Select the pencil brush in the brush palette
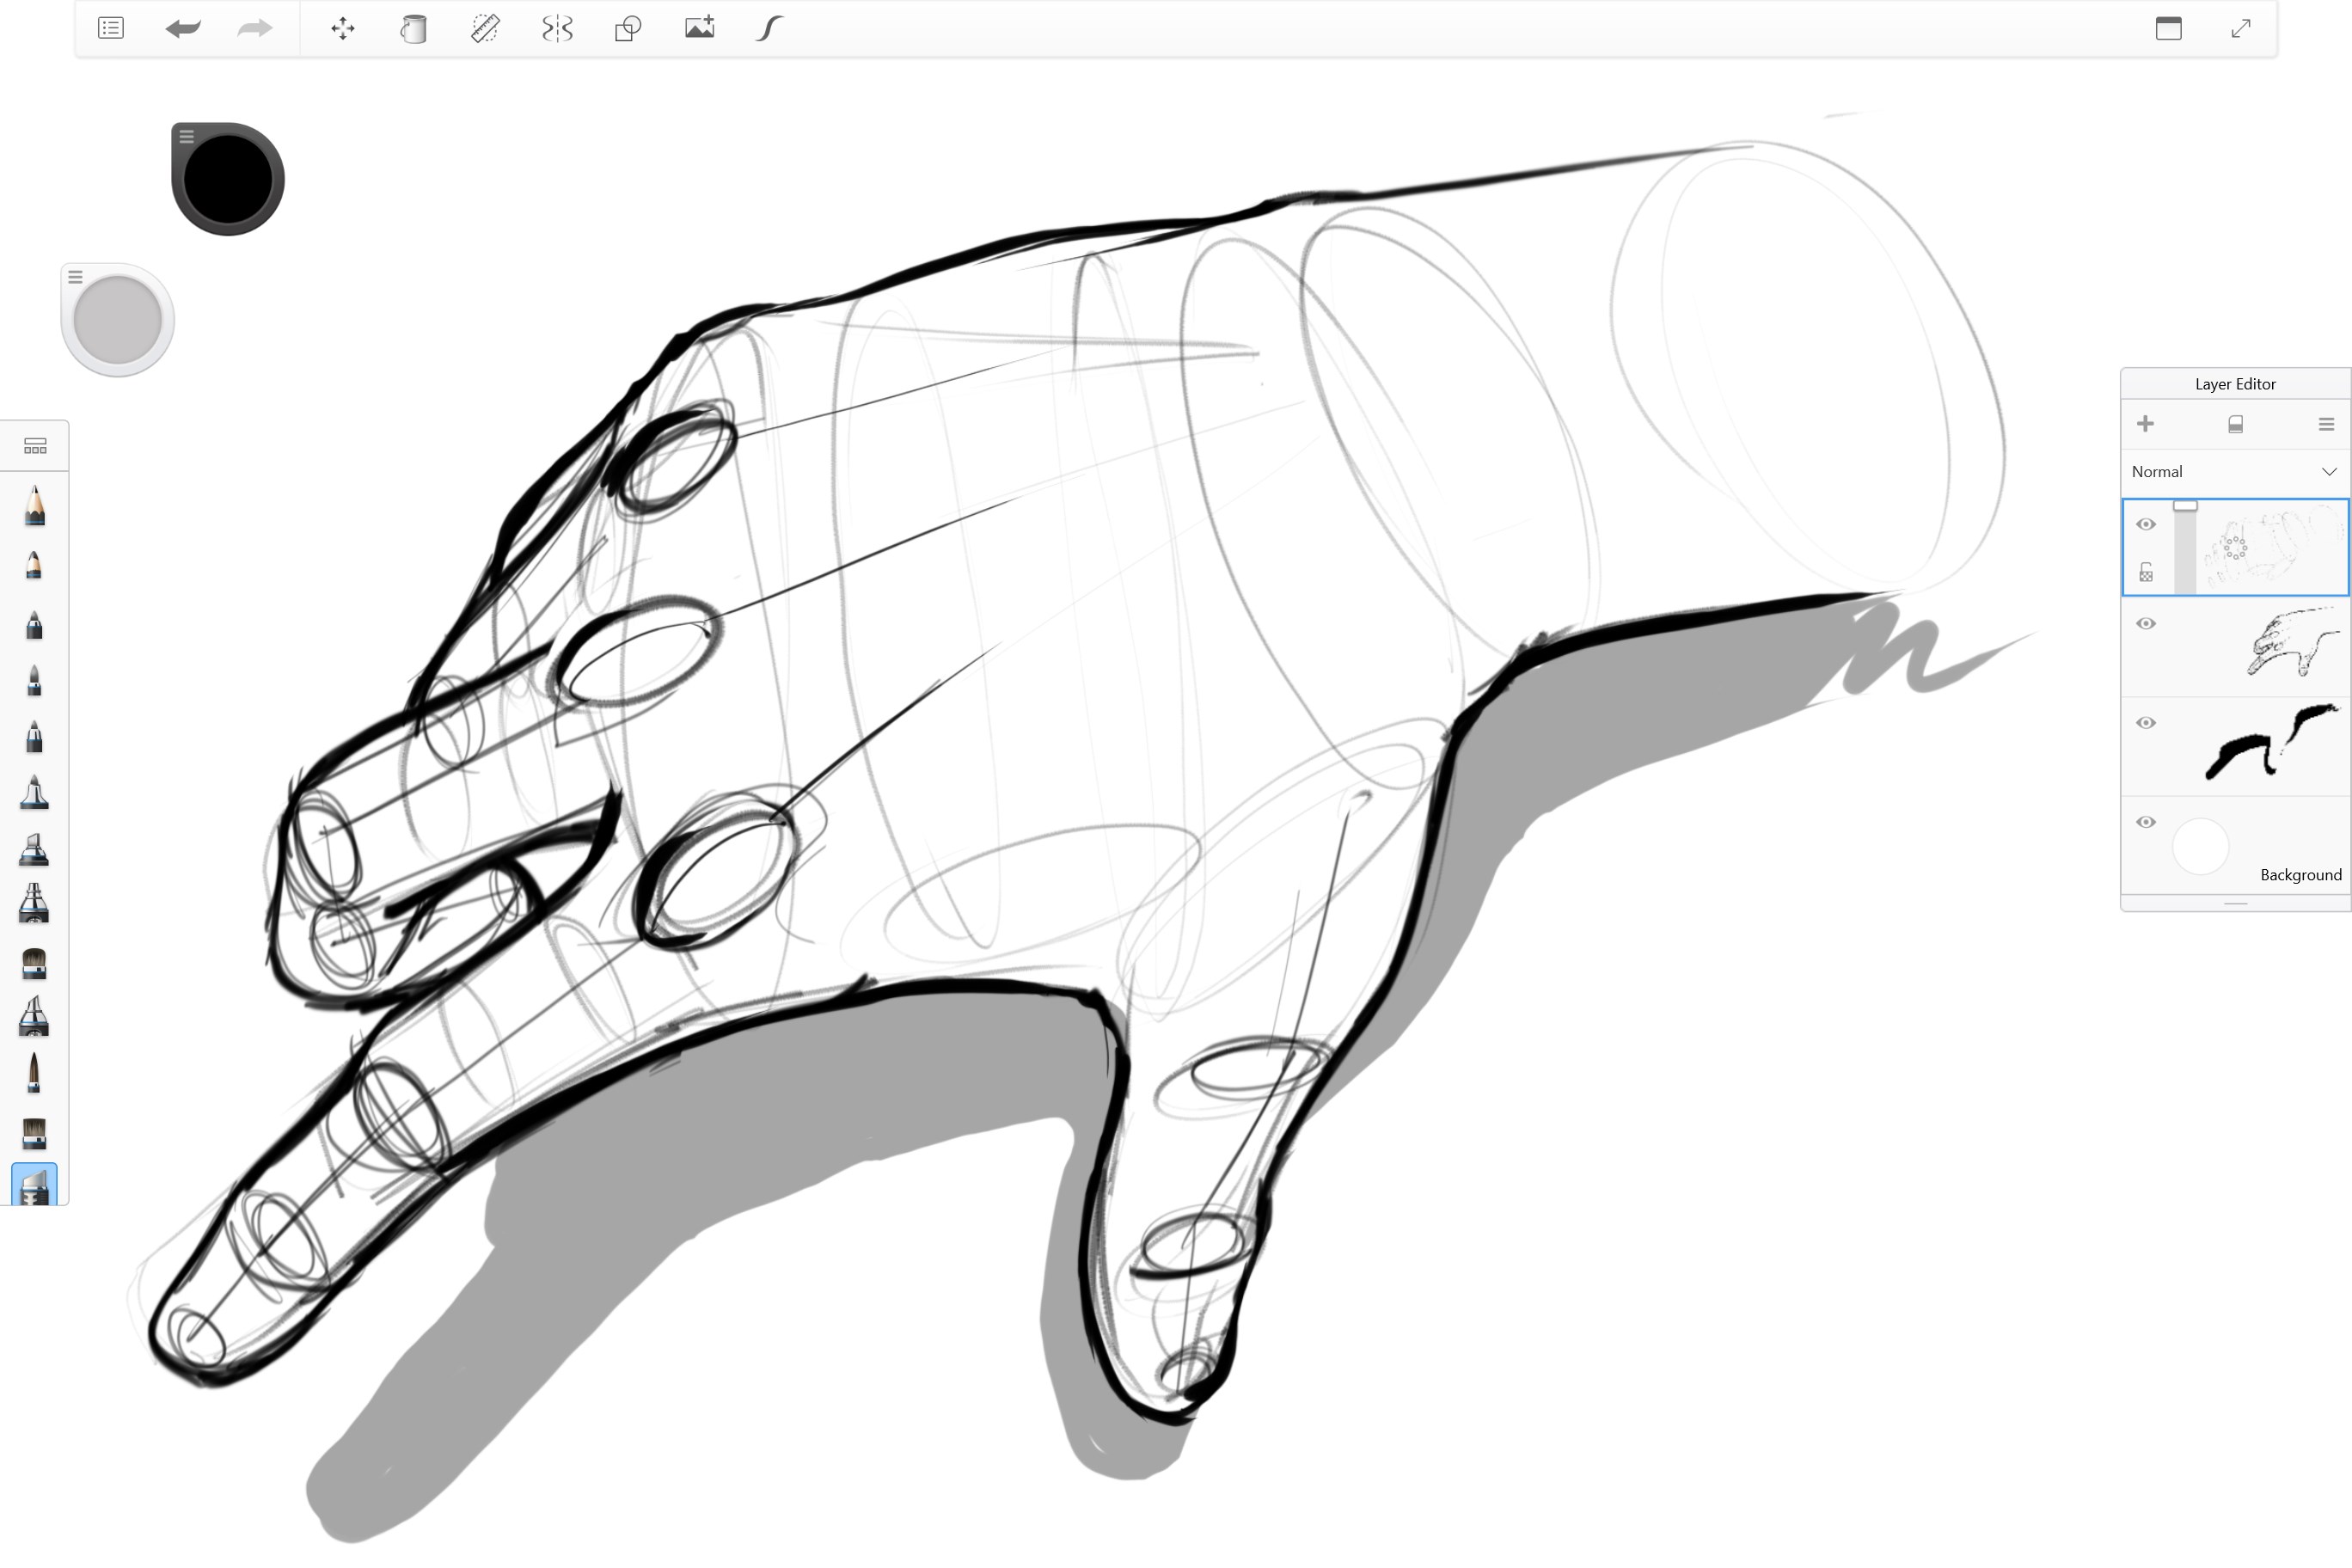 [35, 507]
